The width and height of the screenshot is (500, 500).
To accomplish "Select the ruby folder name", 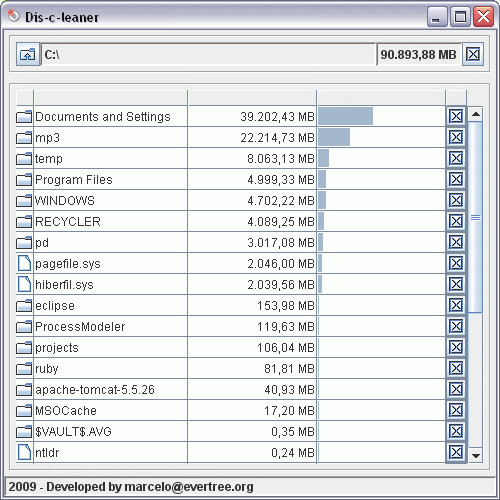I will pyautogui.click(x=47, y=369).
